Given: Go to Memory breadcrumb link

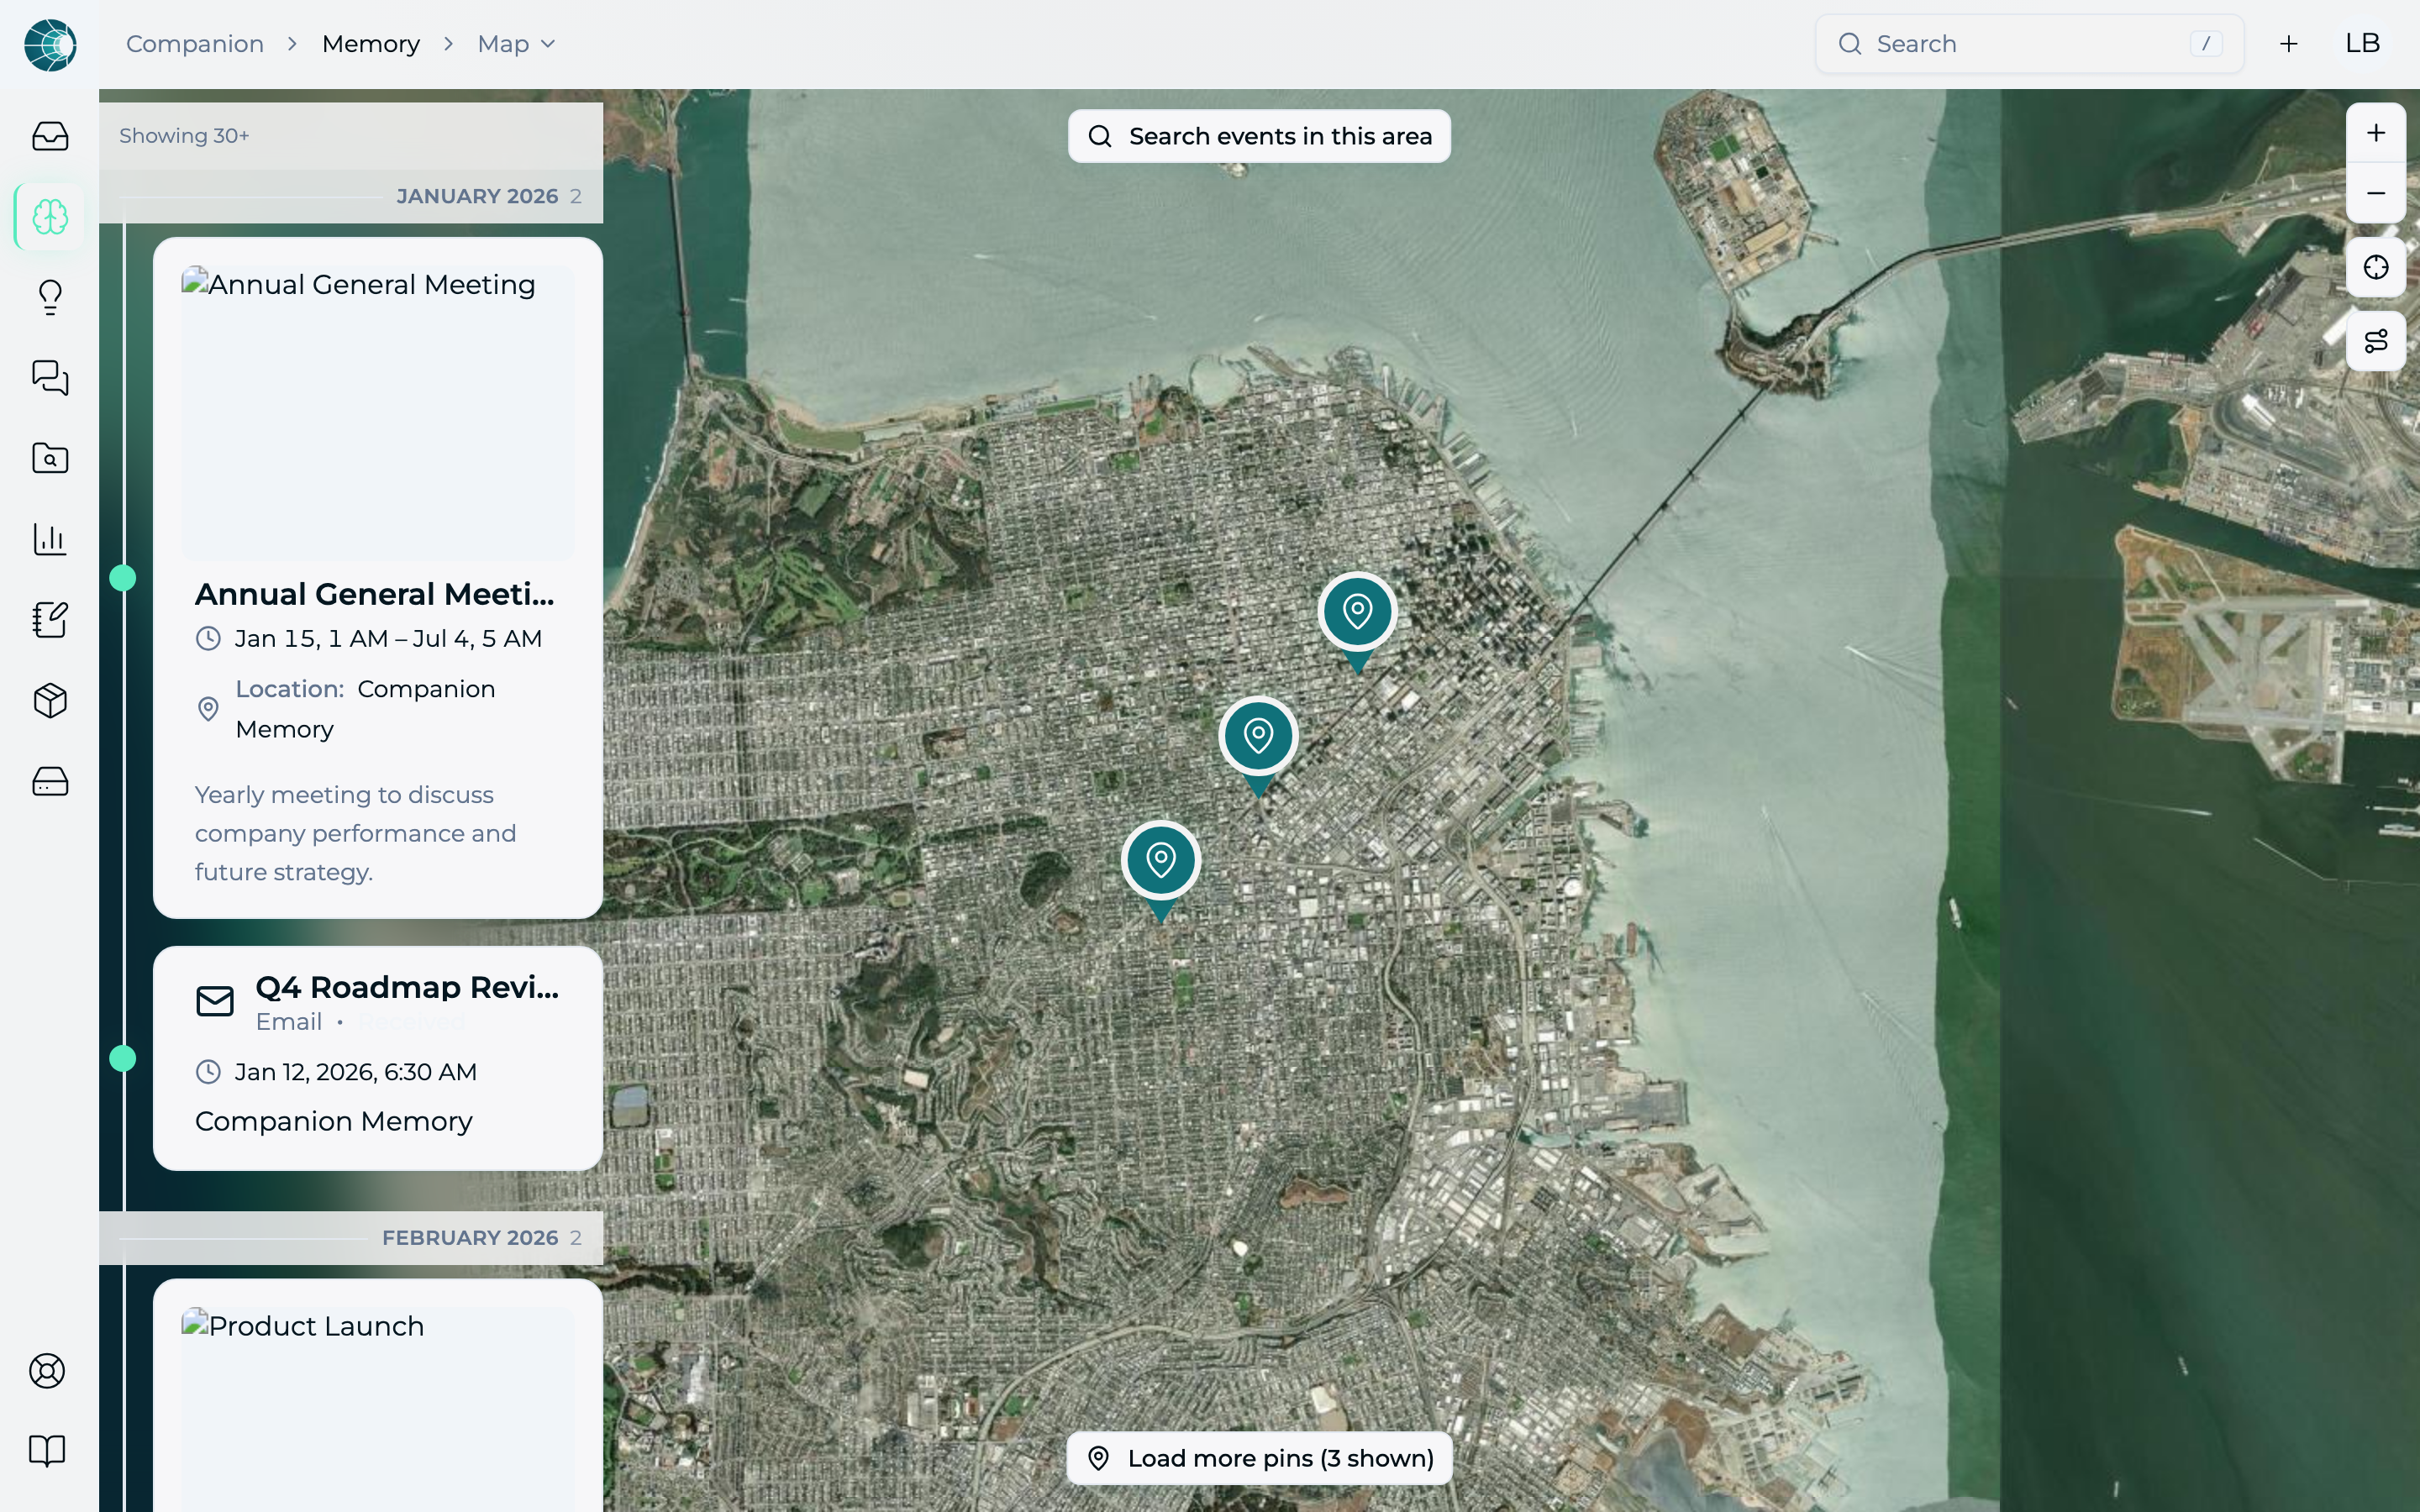Looking at the screenshot, I should pyautogui.click(x=371, y=44).
